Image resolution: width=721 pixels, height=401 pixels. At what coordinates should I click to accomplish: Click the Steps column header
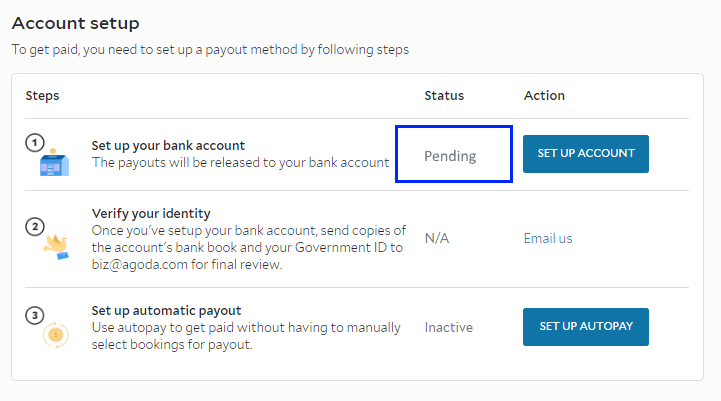click(x=42, y=96)
